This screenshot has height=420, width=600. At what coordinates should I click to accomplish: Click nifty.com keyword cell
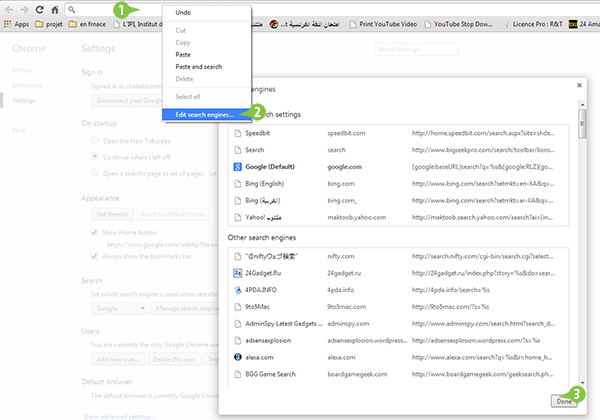(341, 256)
